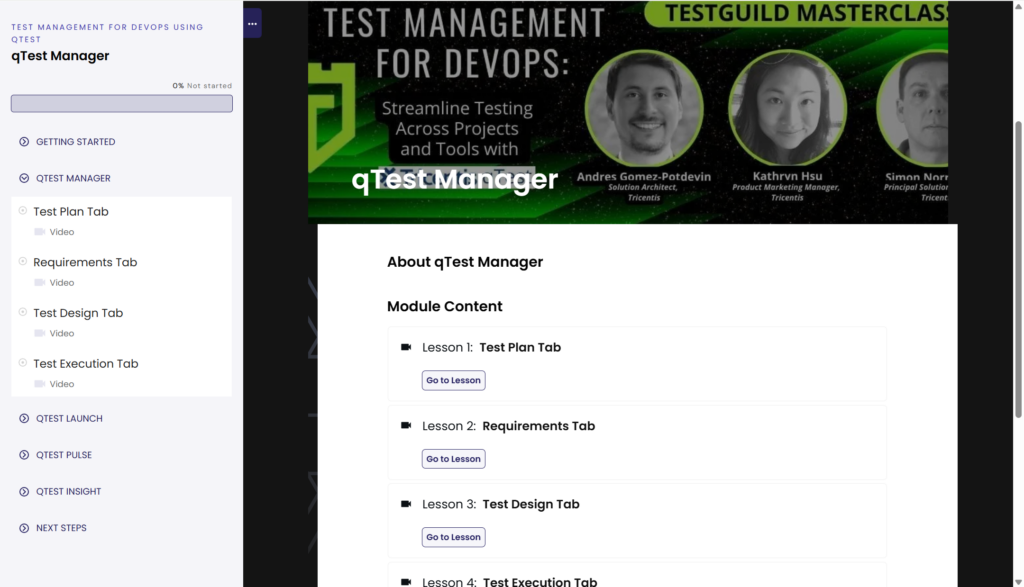
Task: Select QTEST PULSE in the sidebar
Action: pyautogui.click(x=62, y=454)
